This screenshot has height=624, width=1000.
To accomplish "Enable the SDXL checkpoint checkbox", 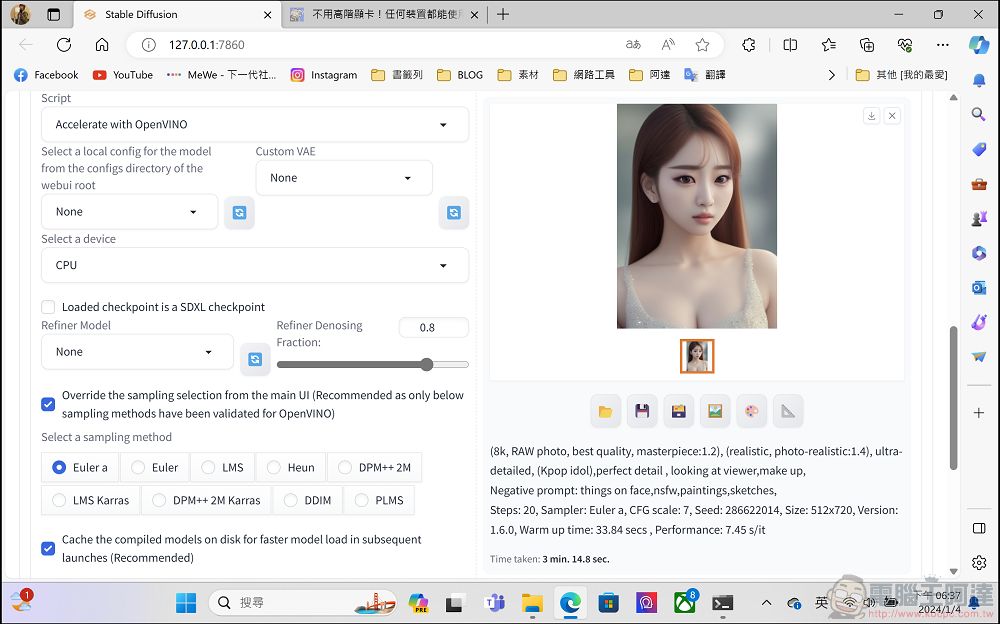I will (x=48, y=307).
